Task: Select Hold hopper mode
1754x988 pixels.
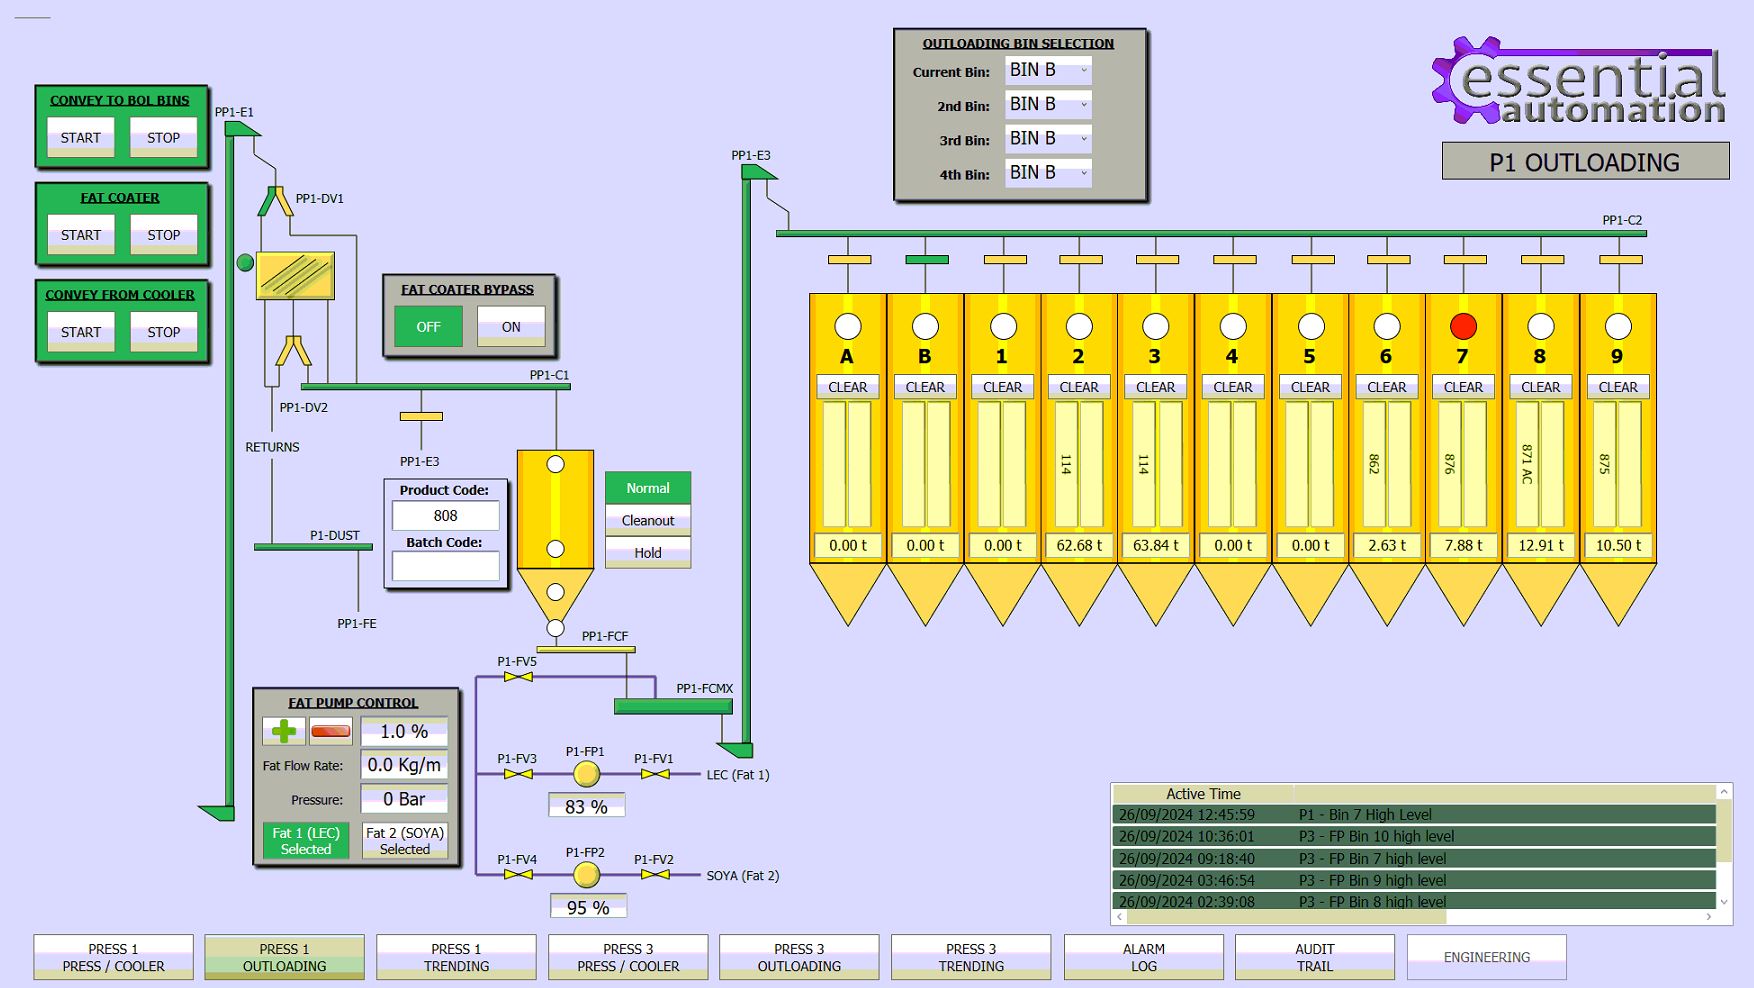Action: coord(648,553)
